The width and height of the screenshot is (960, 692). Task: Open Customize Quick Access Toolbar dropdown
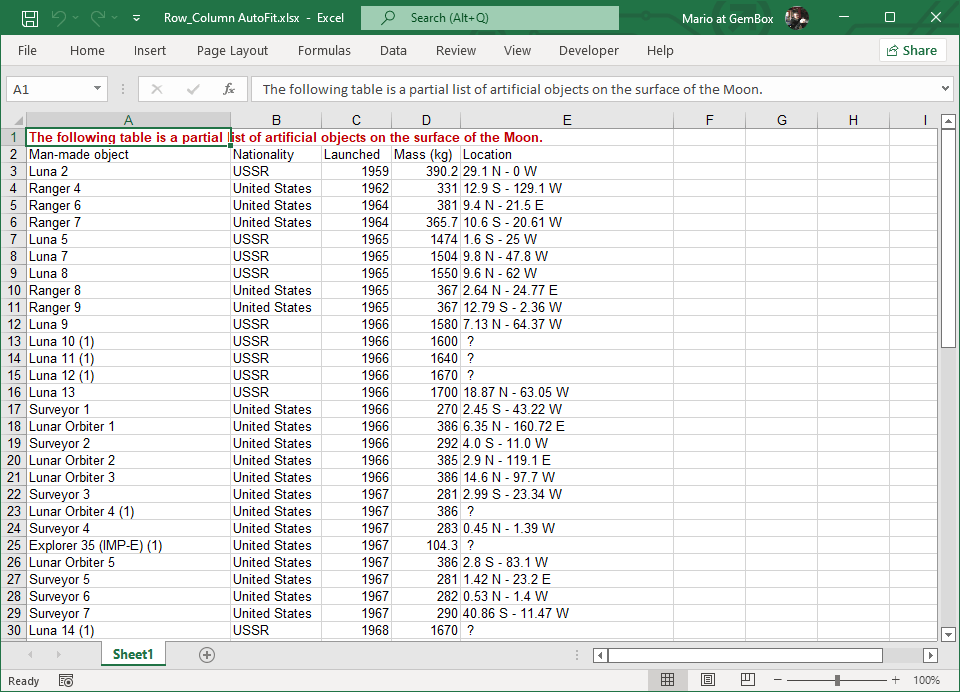136,18
